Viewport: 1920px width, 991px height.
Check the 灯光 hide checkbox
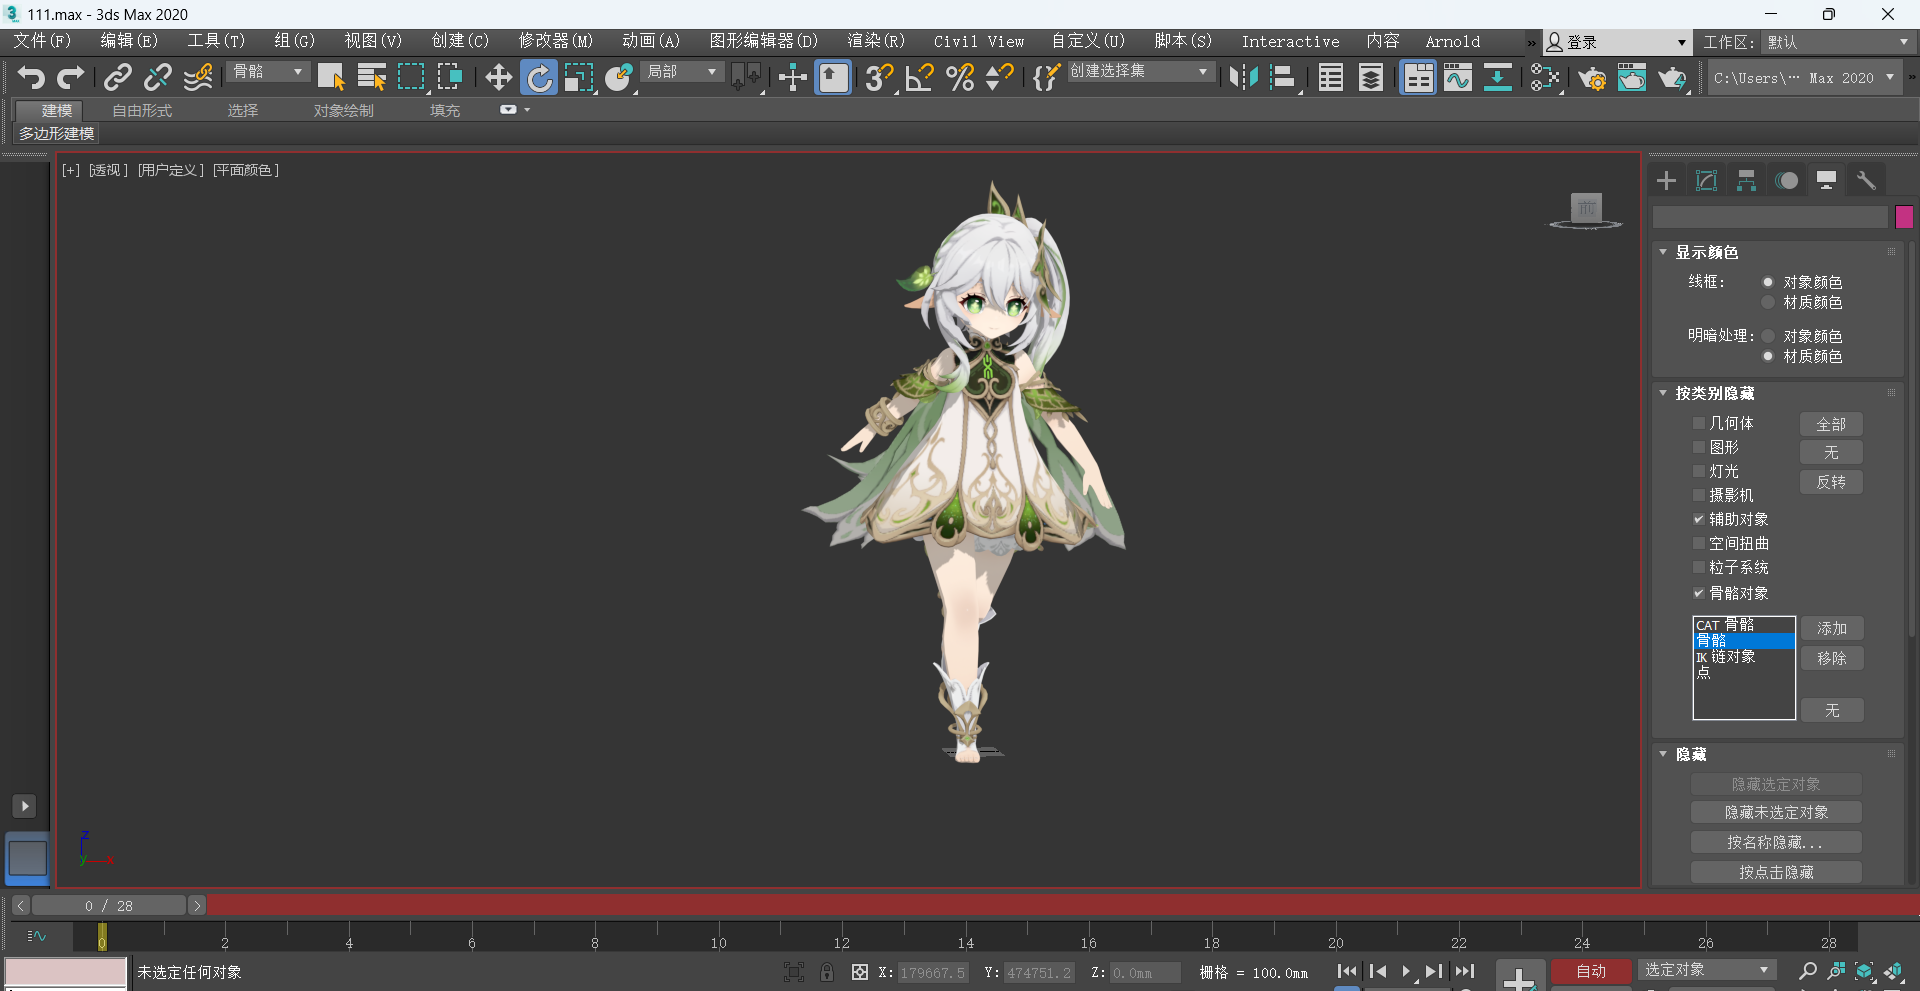coord(1698,471)
